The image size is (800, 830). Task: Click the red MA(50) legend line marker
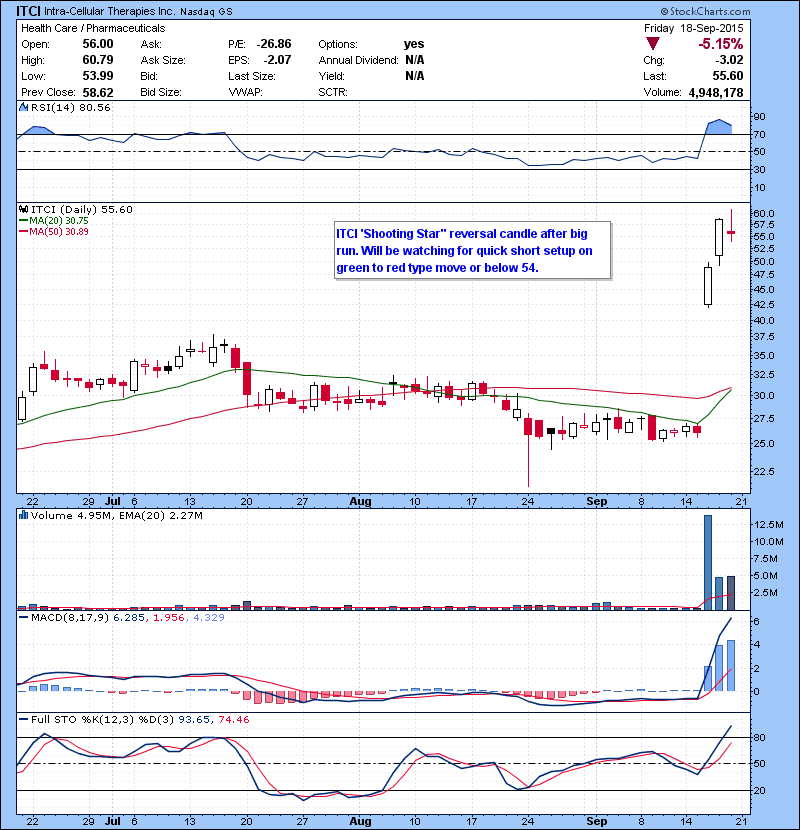(24, 232)
